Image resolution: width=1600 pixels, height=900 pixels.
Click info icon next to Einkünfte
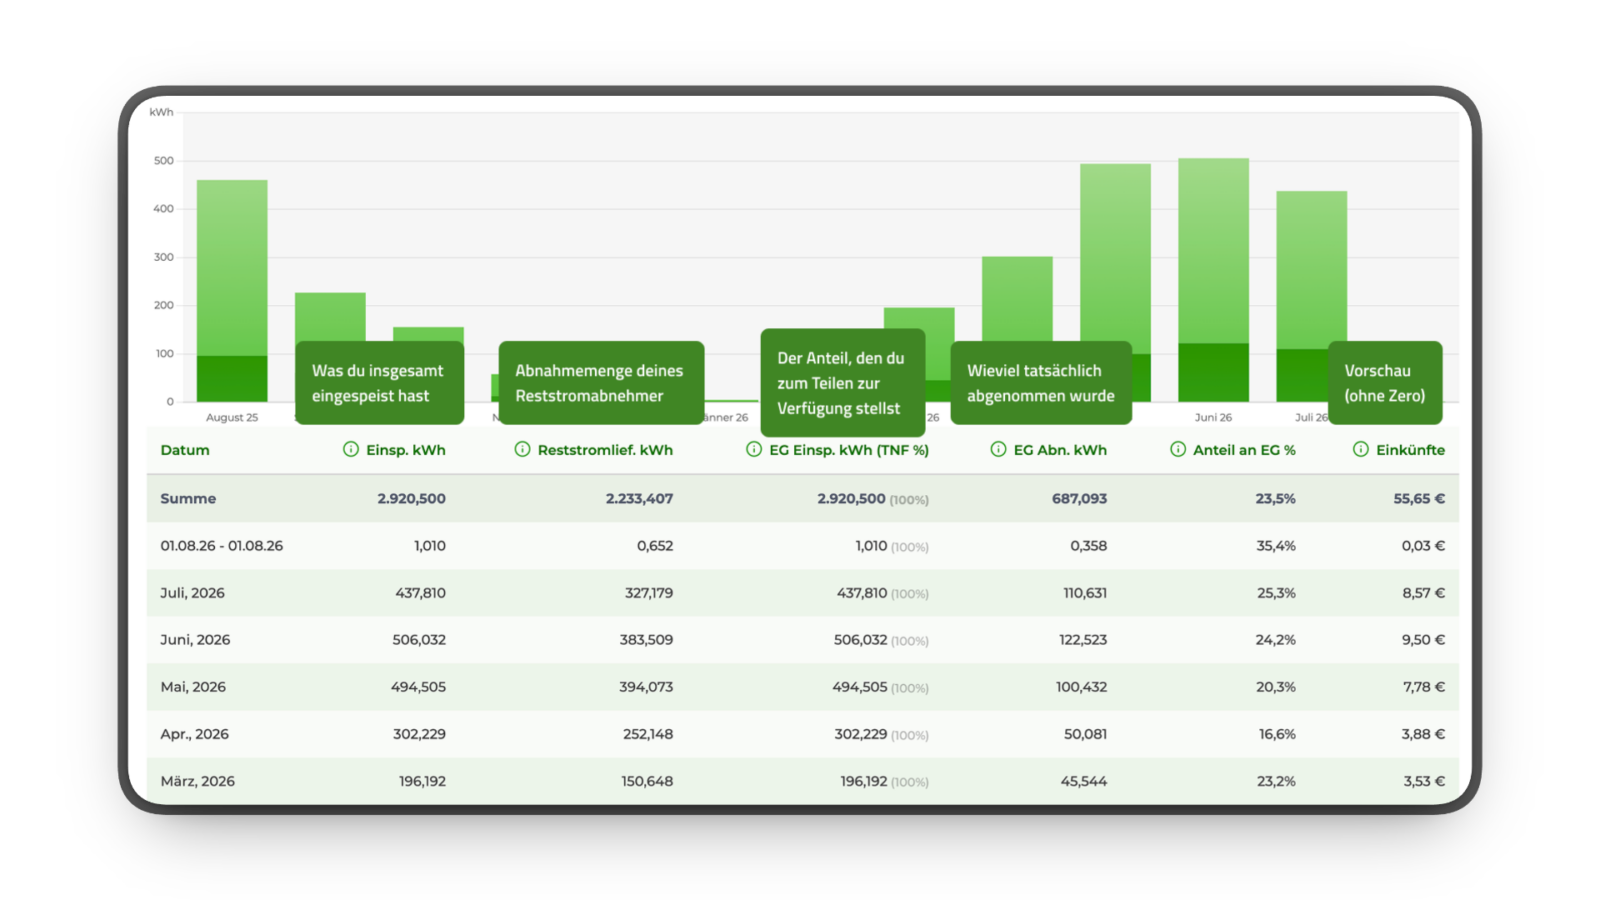tap(1361, 449)
